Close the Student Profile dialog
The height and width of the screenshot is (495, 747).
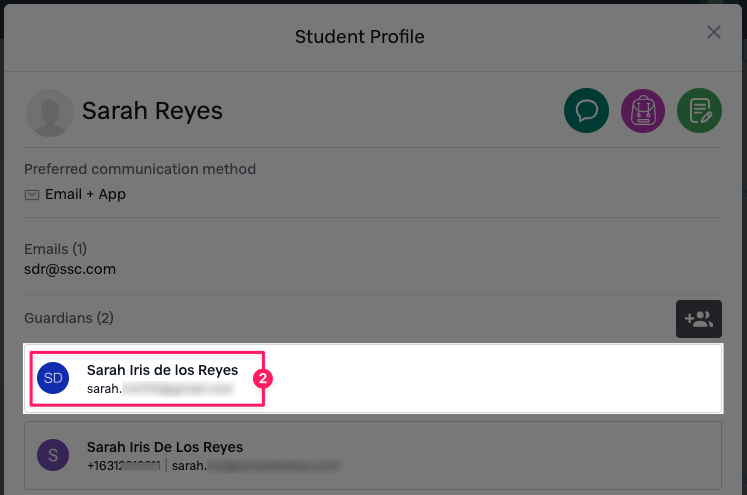[x=714, y=33]
